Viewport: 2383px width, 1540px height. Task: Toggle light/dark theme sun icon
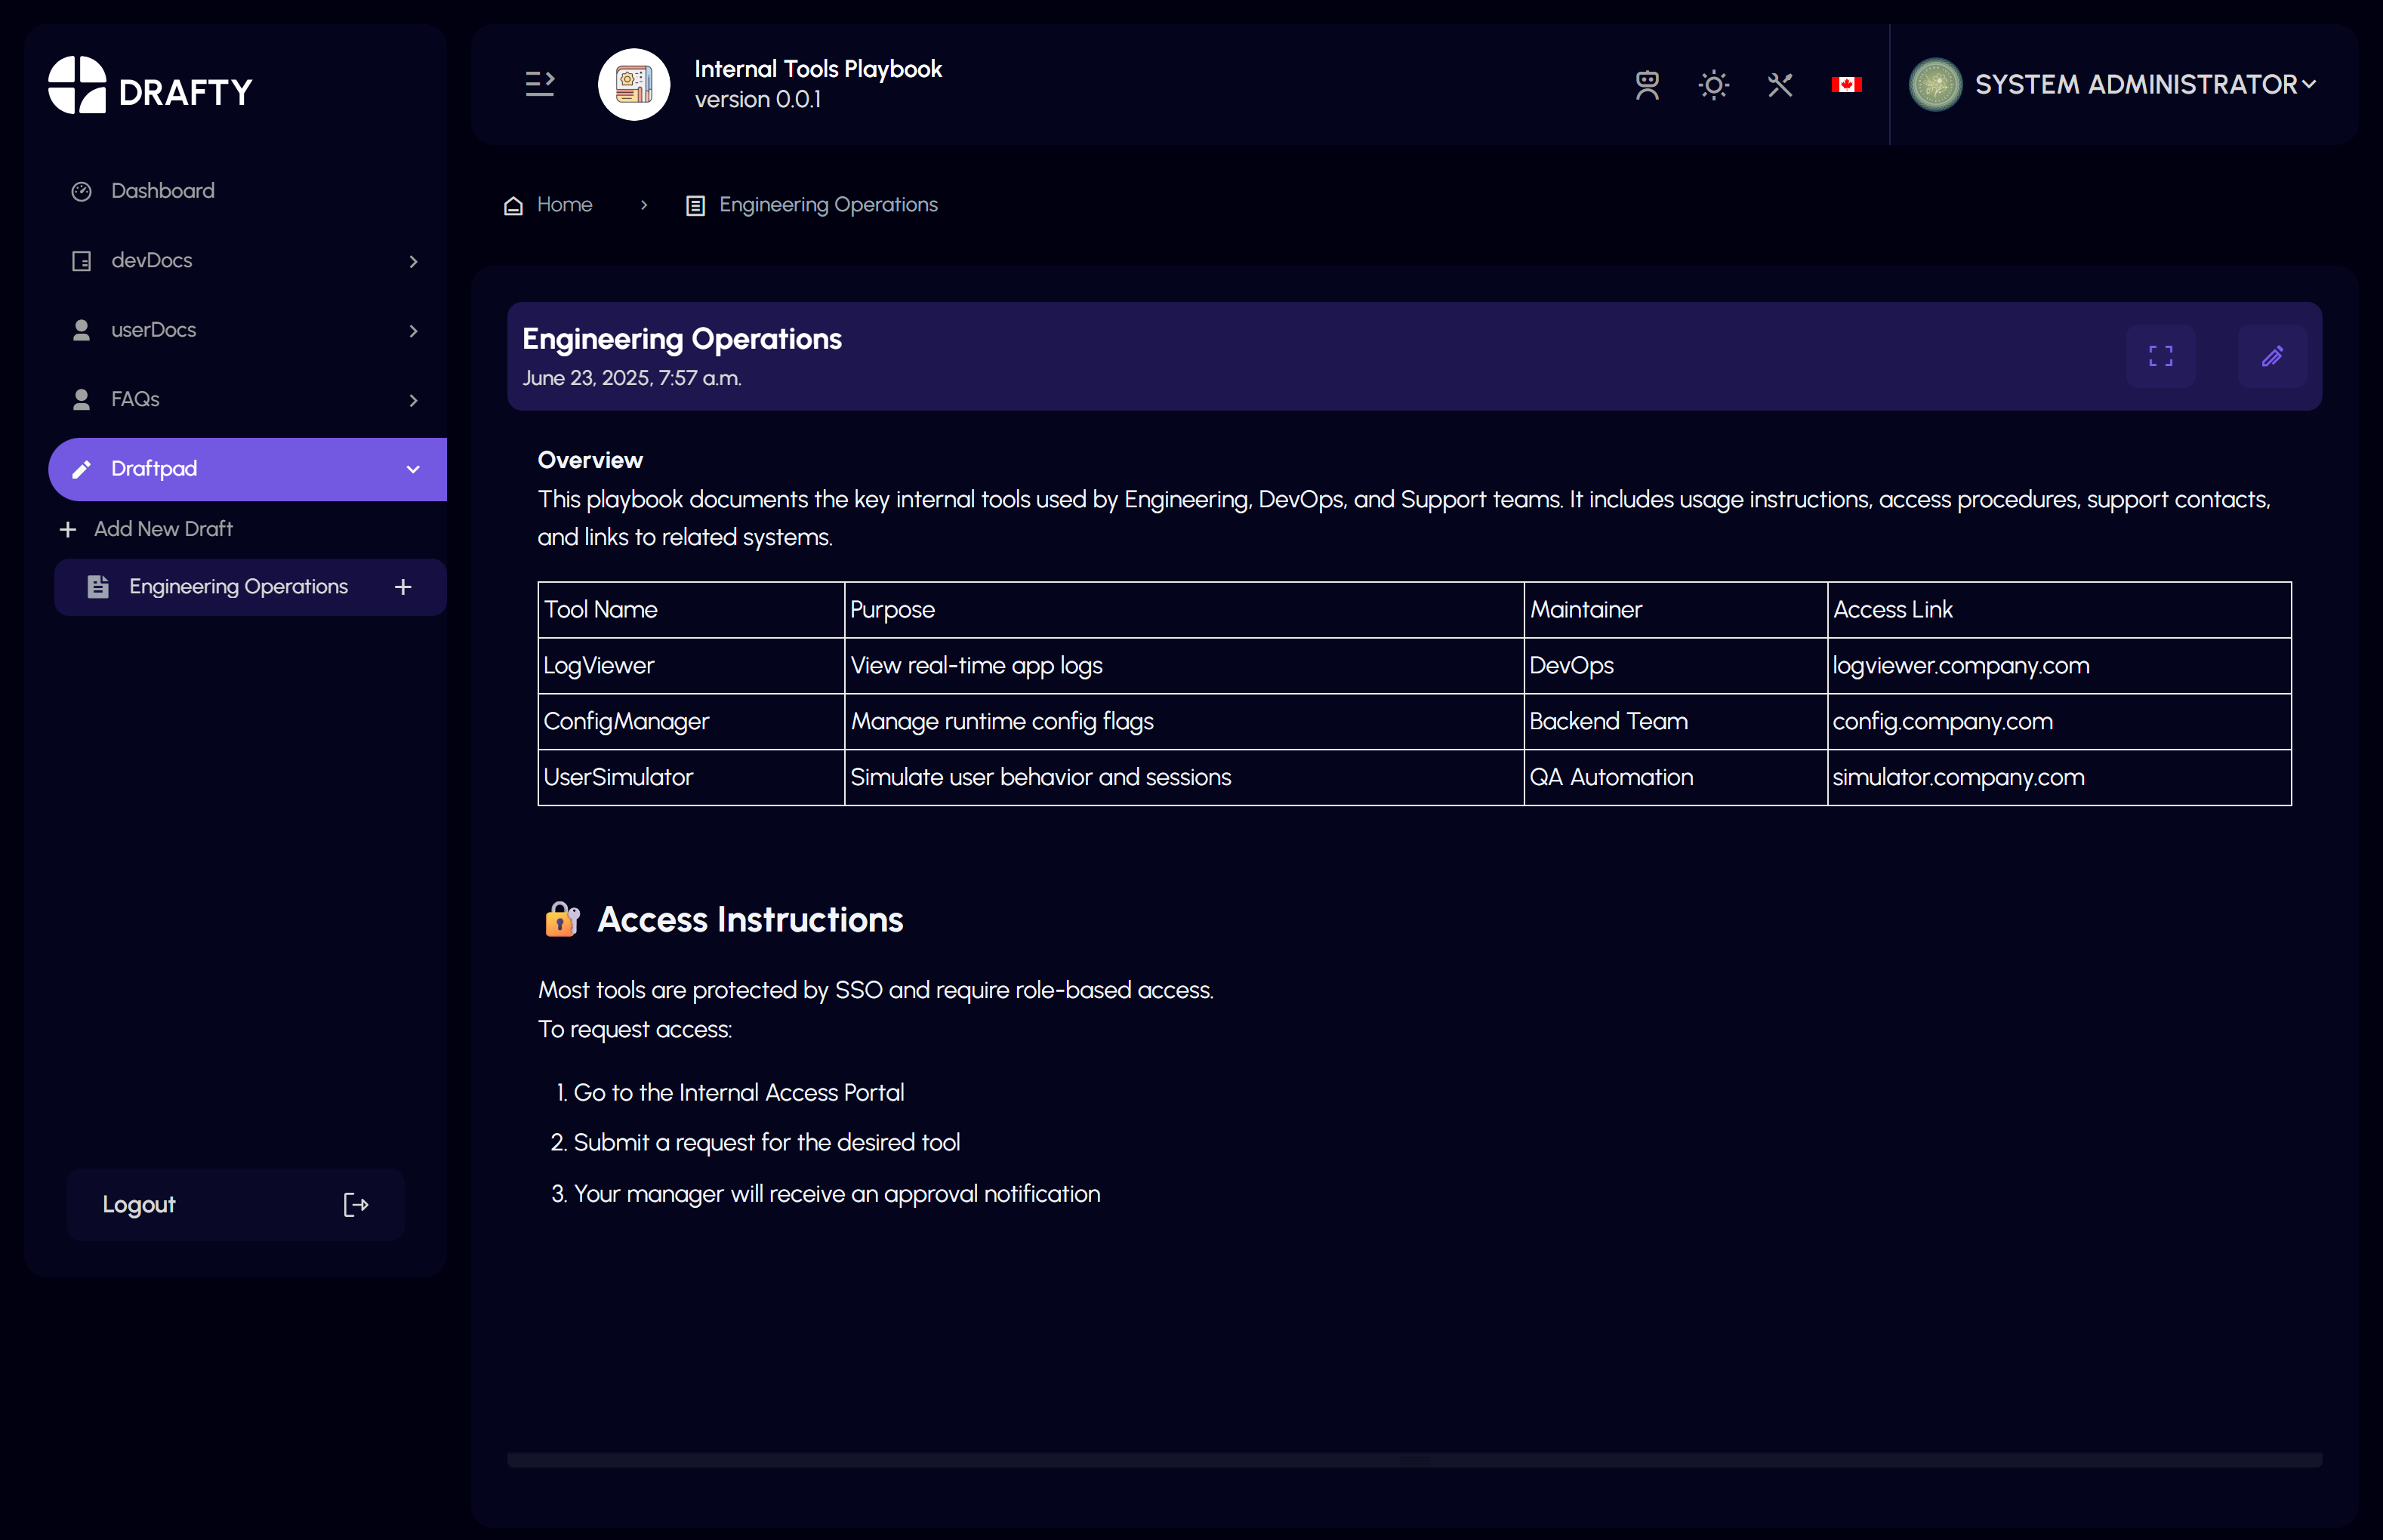click(1713, 85)
